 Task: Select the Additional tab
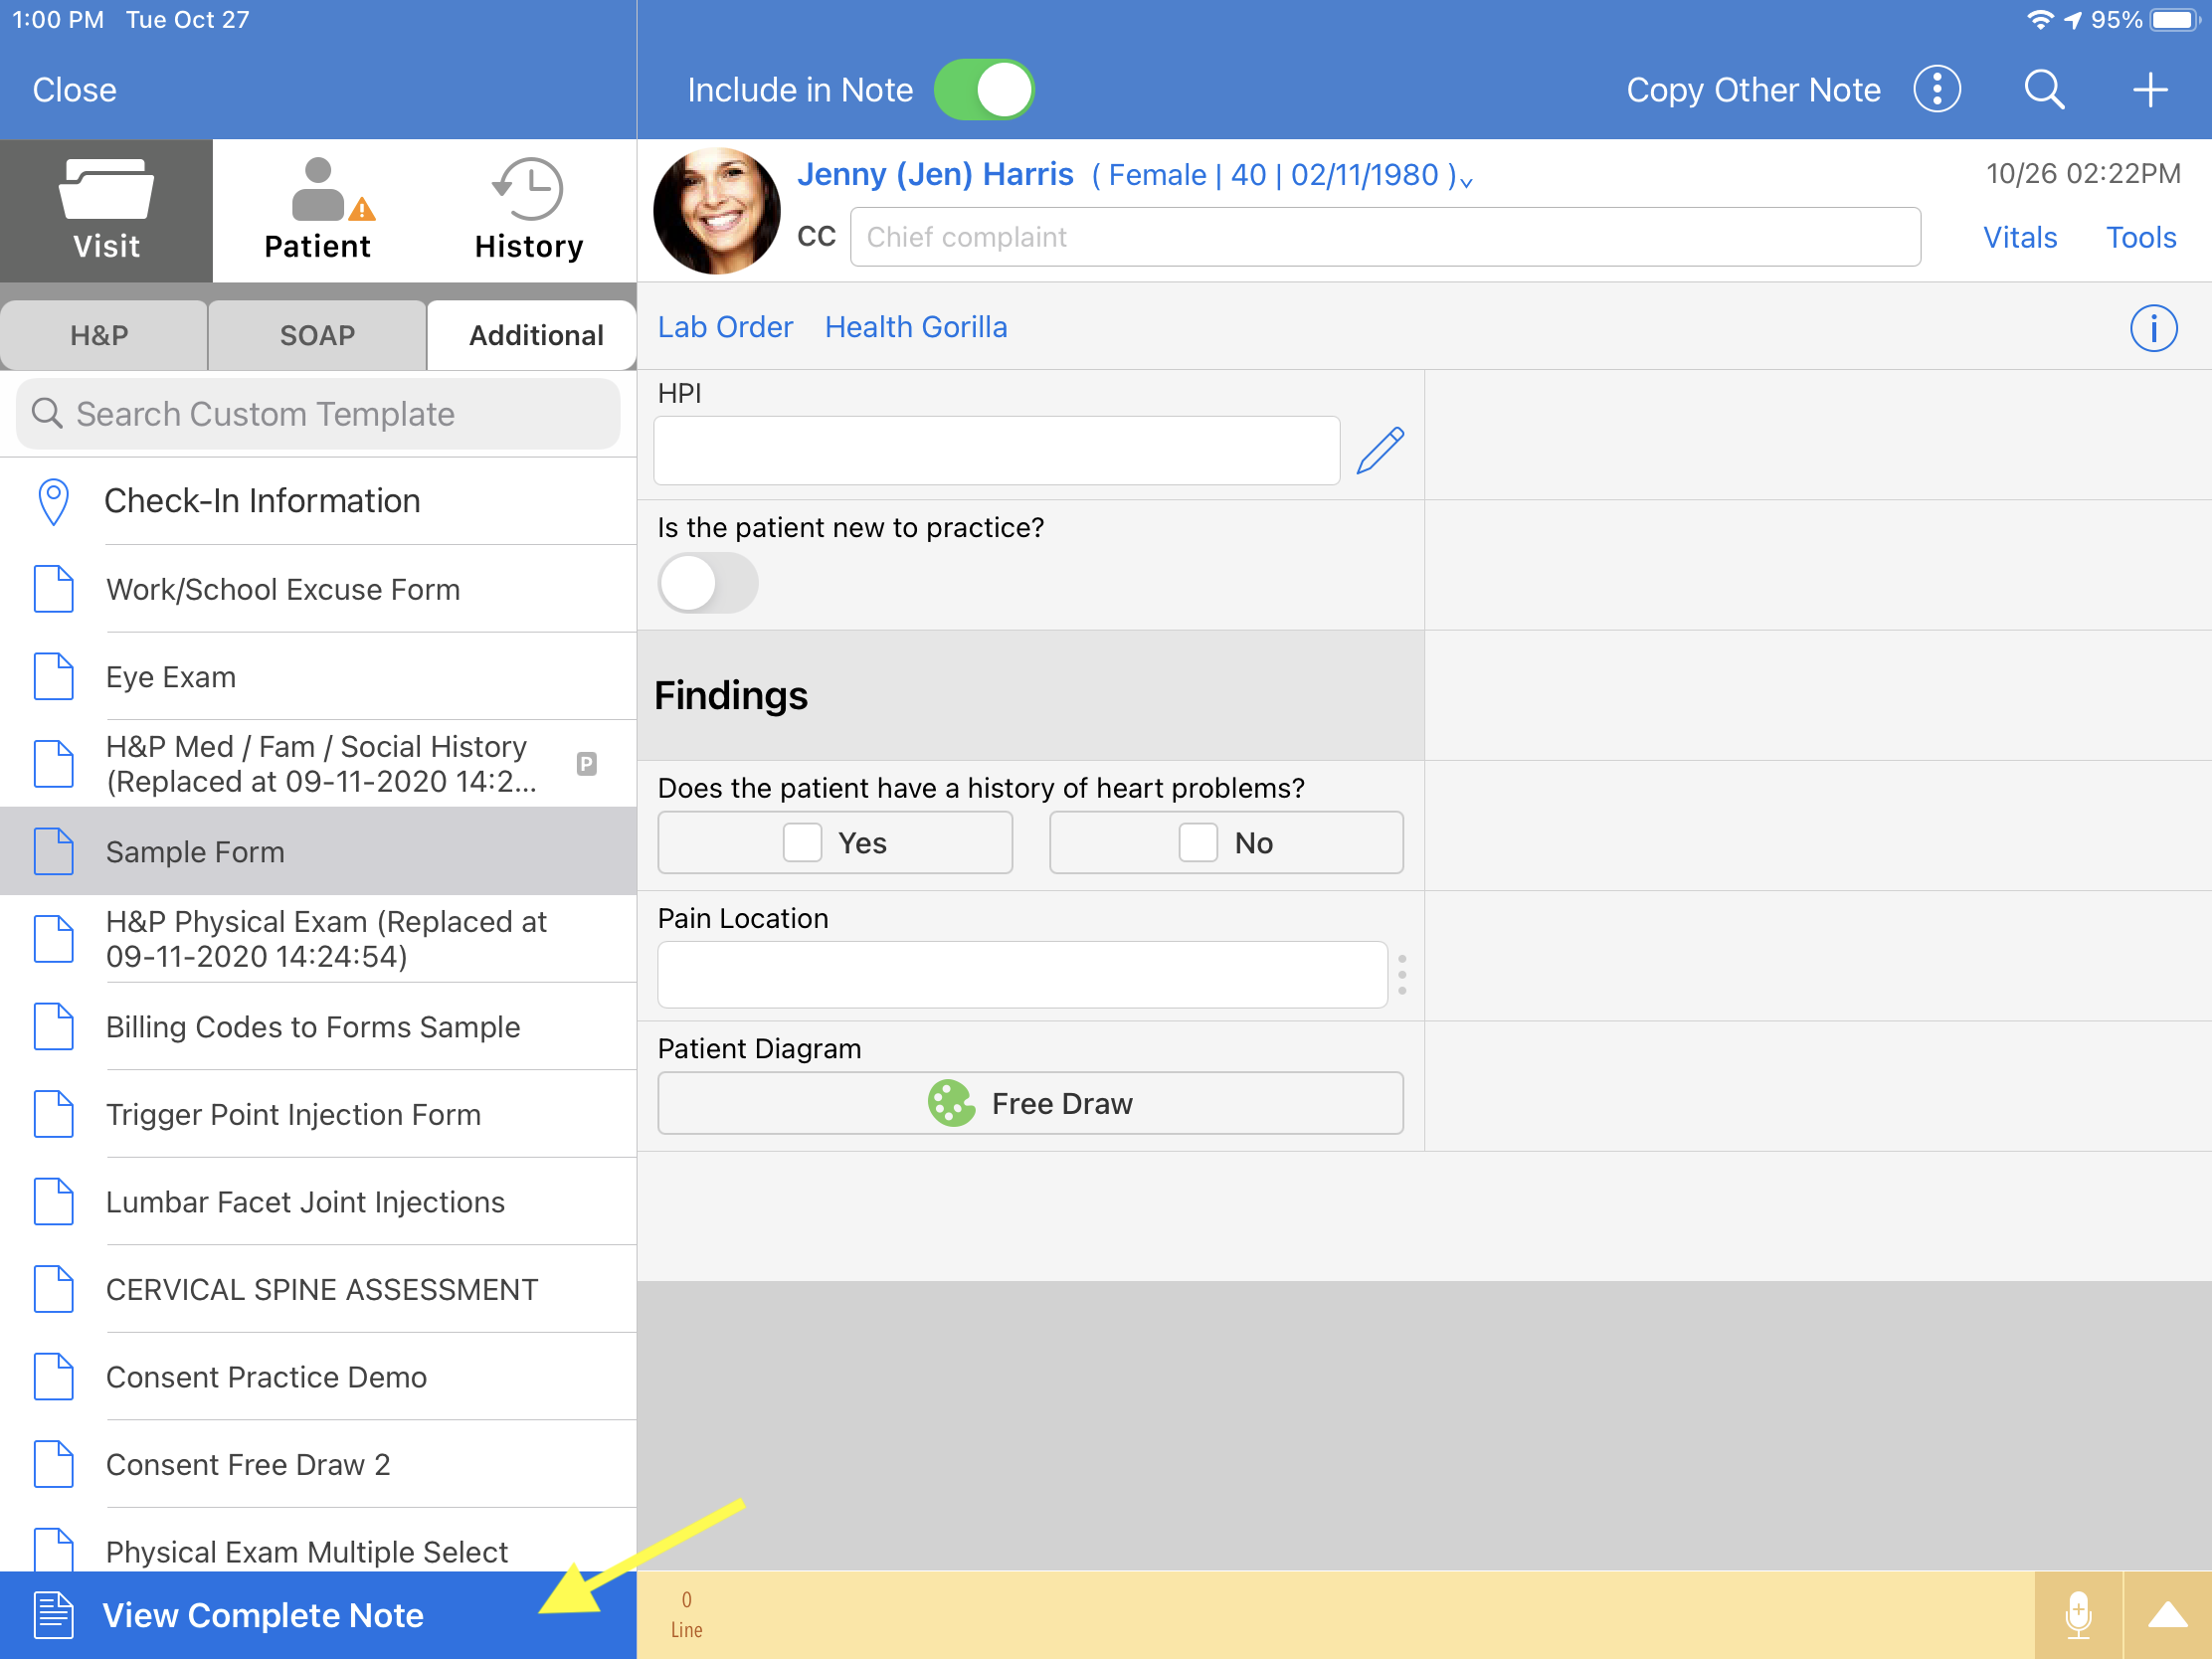[533, 334]
